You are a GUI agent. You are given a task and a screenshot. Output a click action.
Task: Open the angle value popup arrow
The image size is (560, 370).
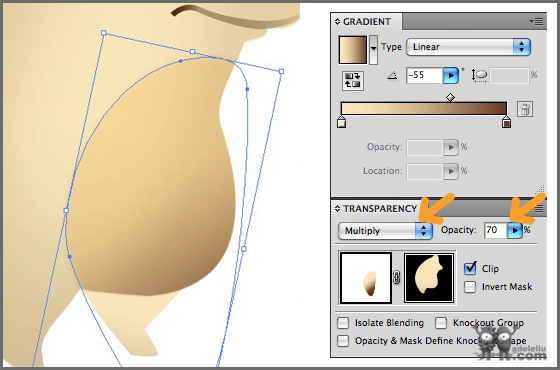tap(451, 75)
